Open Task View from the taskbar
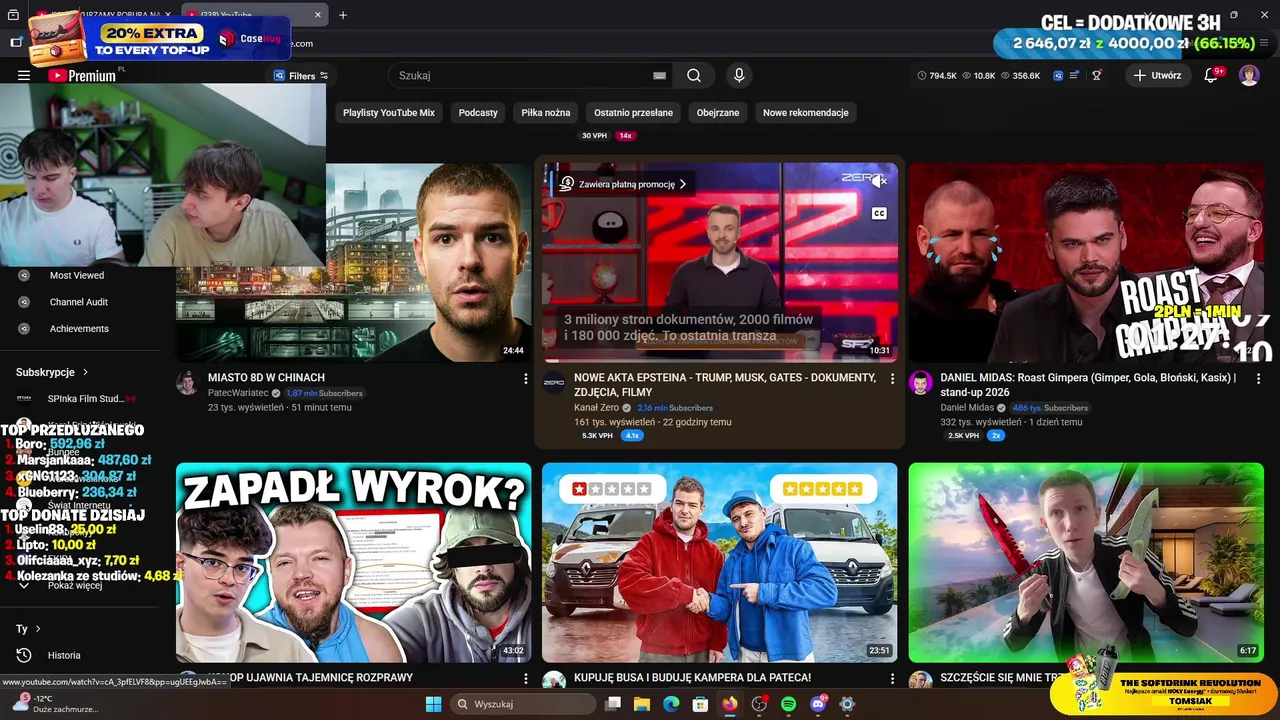1280x720 pixels. [x=613, y=704]
